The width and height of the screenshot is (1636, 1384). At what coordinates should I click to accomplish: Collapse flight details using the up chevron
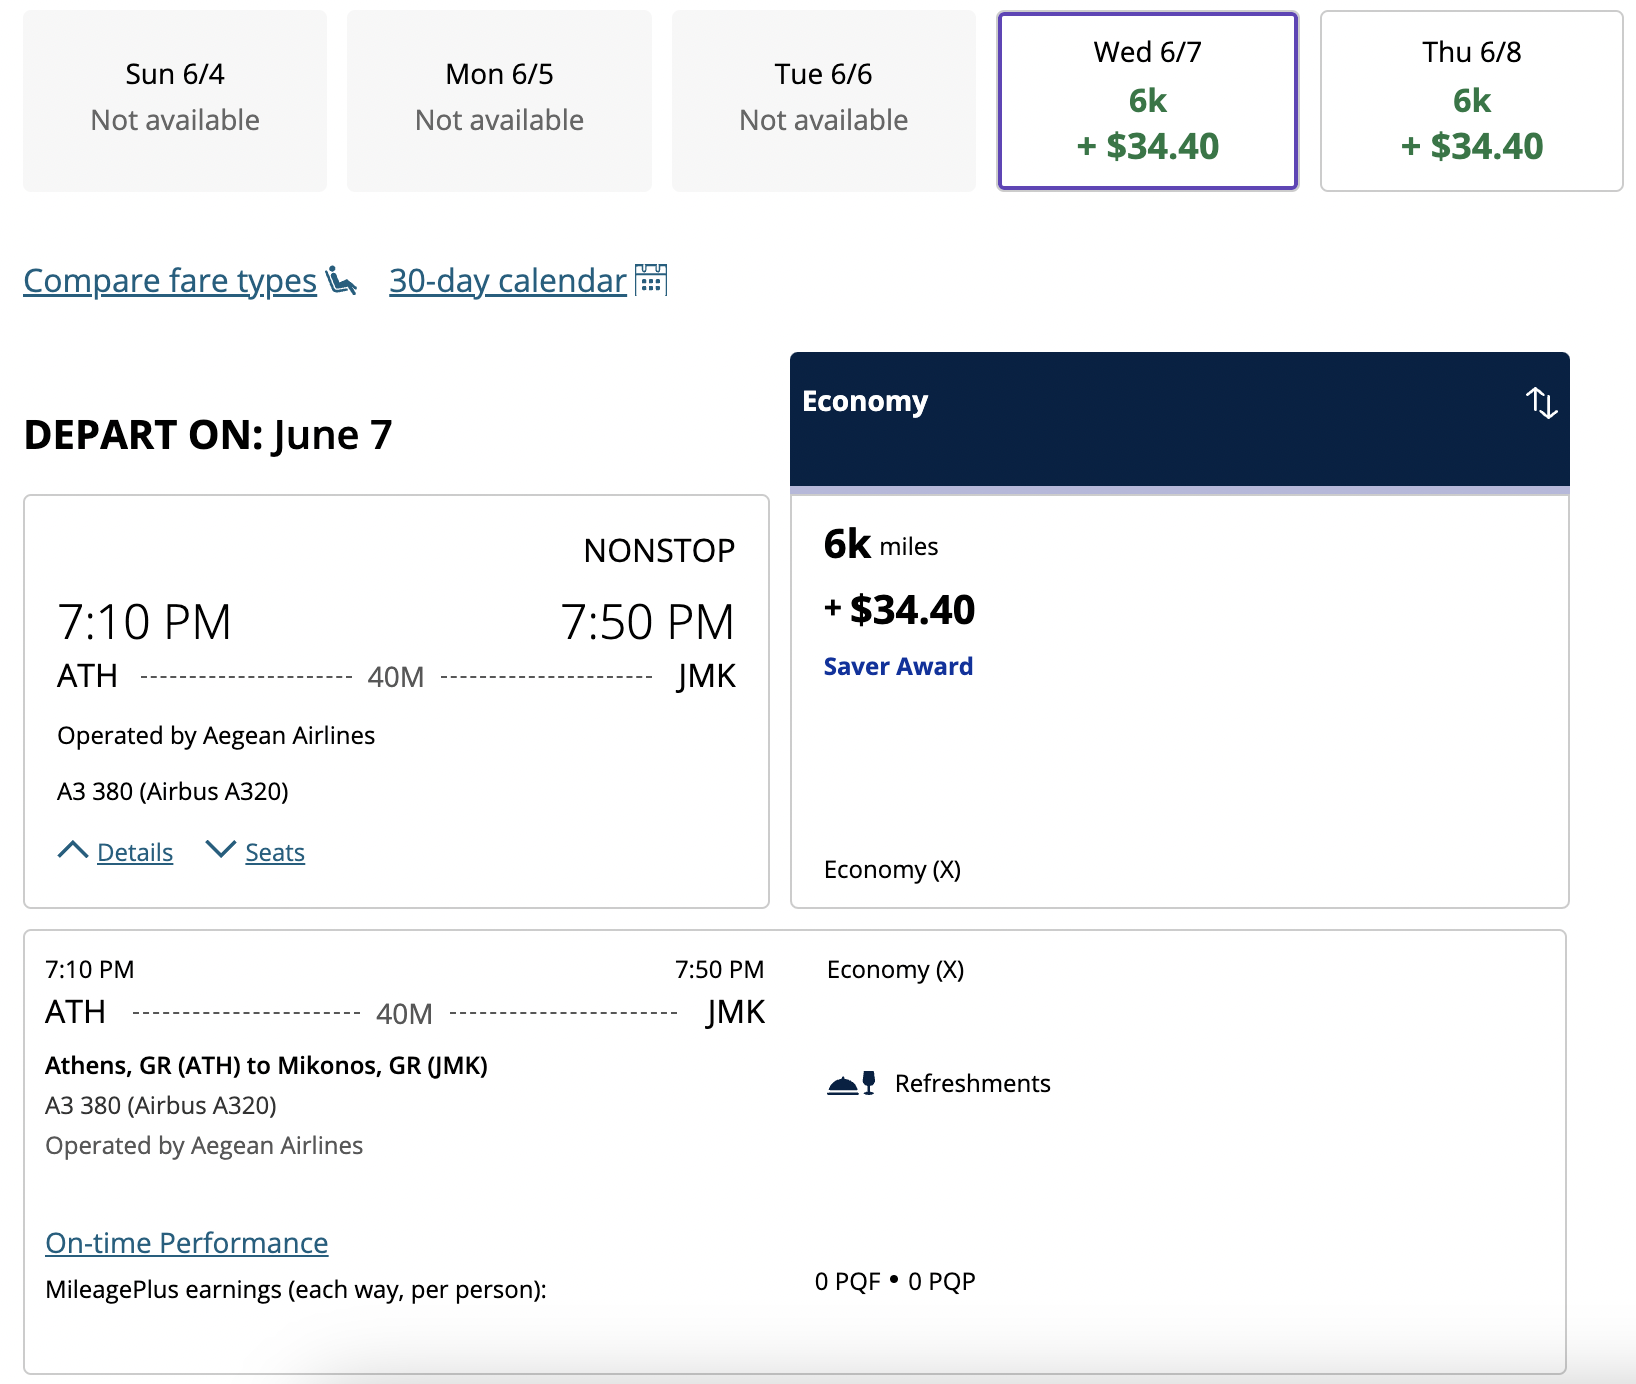tap(73, 851)
